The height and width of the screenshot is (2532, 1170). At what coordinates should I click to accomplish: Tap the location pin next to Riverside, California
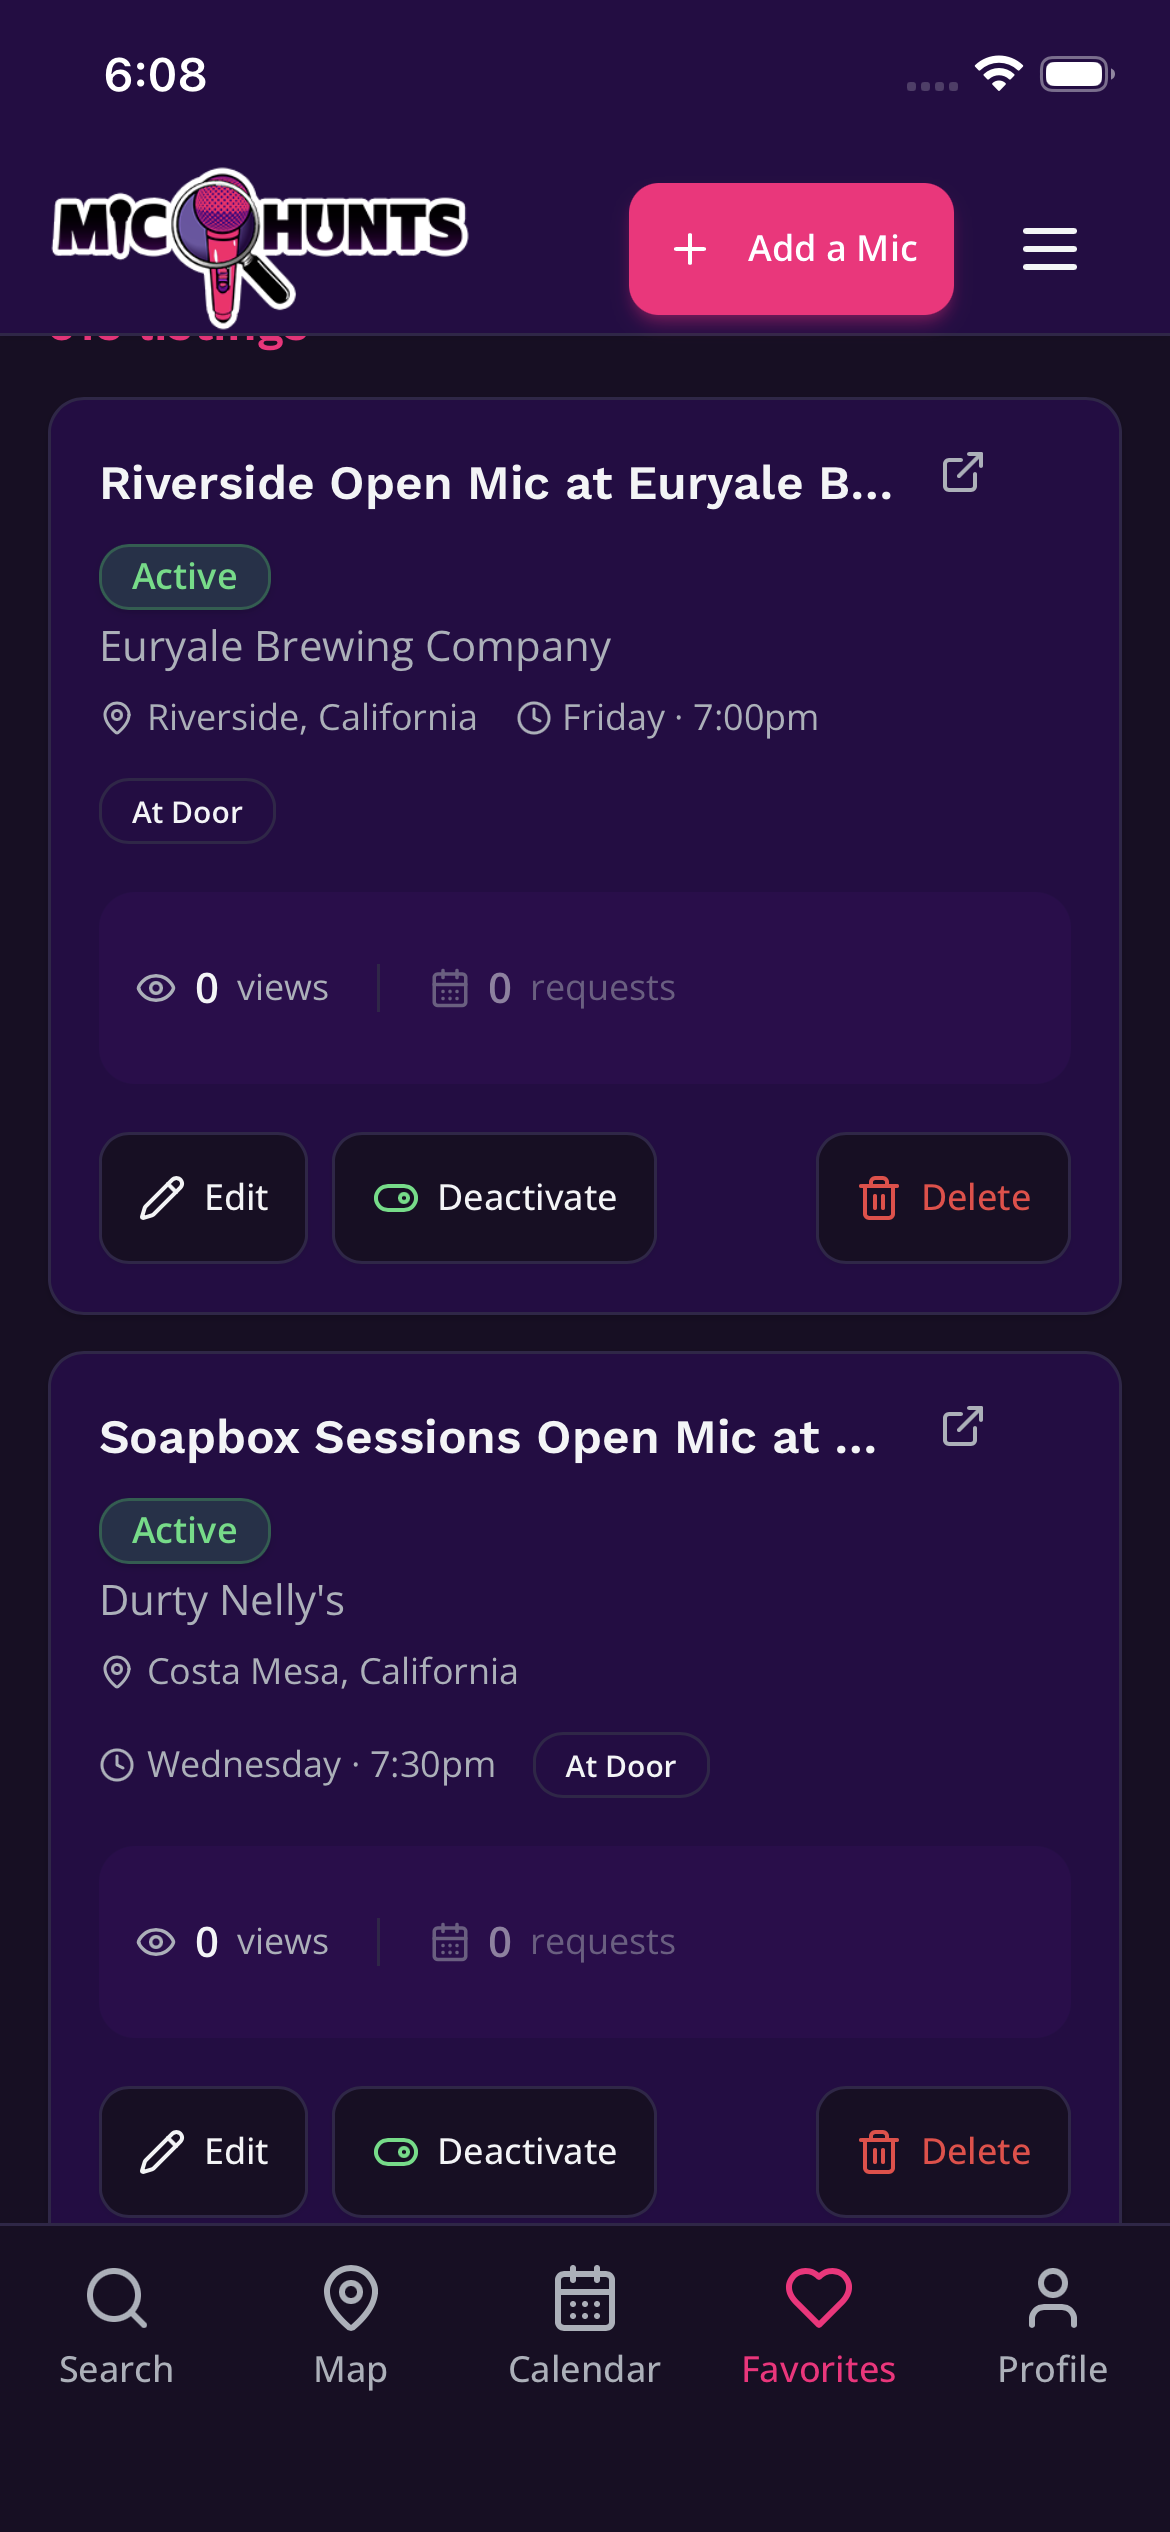[x=117, y=718]
